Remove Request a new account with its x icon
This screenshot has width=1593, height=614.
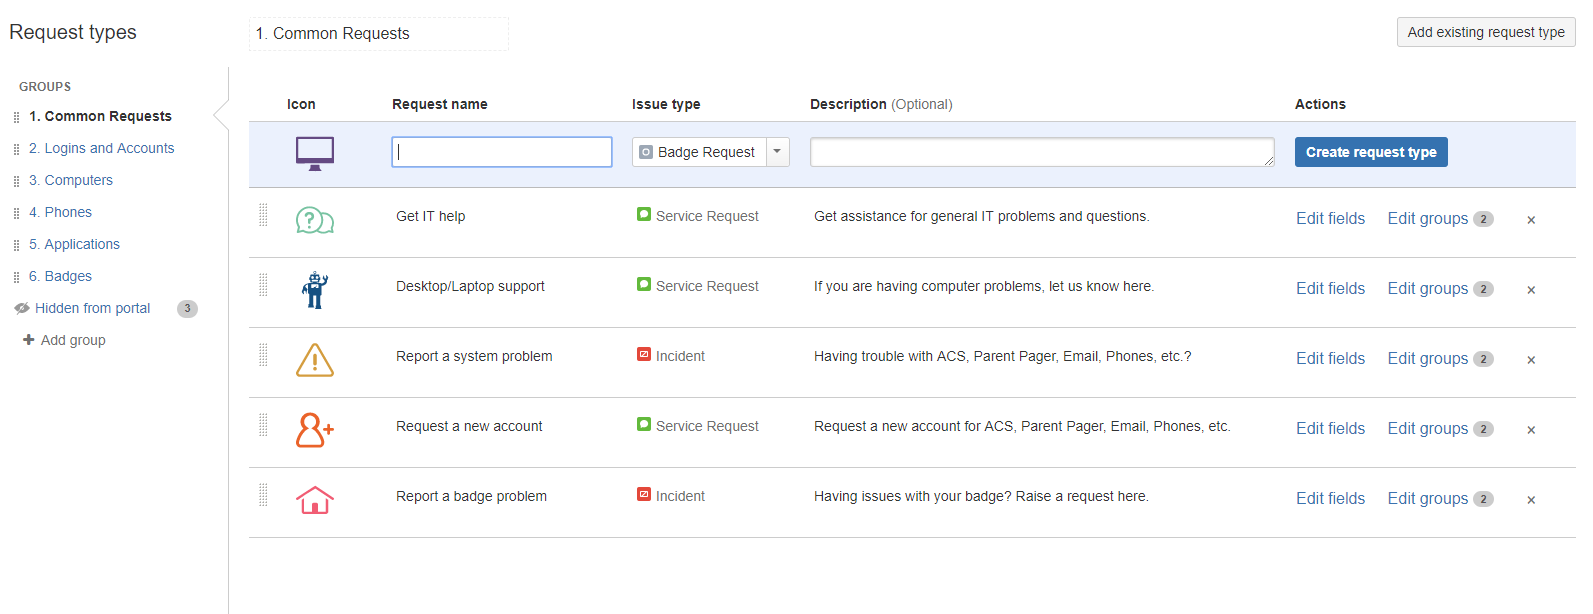click(x=1531, y=430)
